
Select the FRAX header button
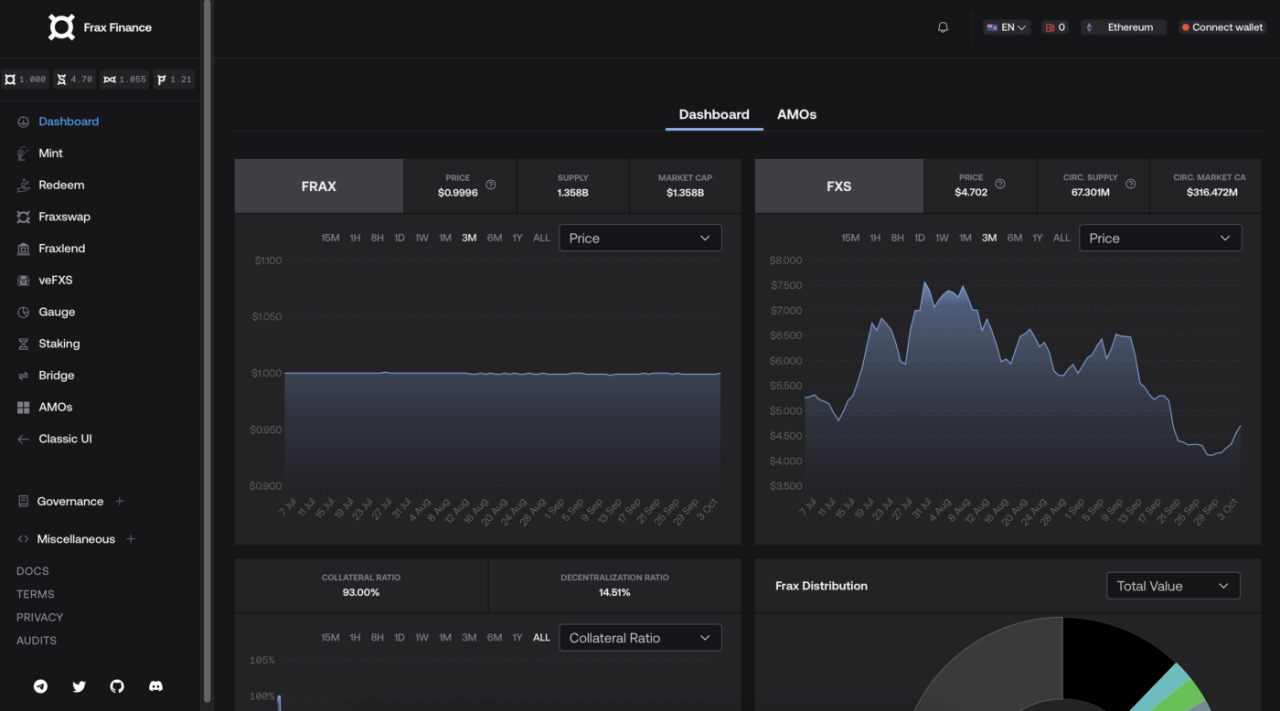pyautogui.click(x=319, y=186)
